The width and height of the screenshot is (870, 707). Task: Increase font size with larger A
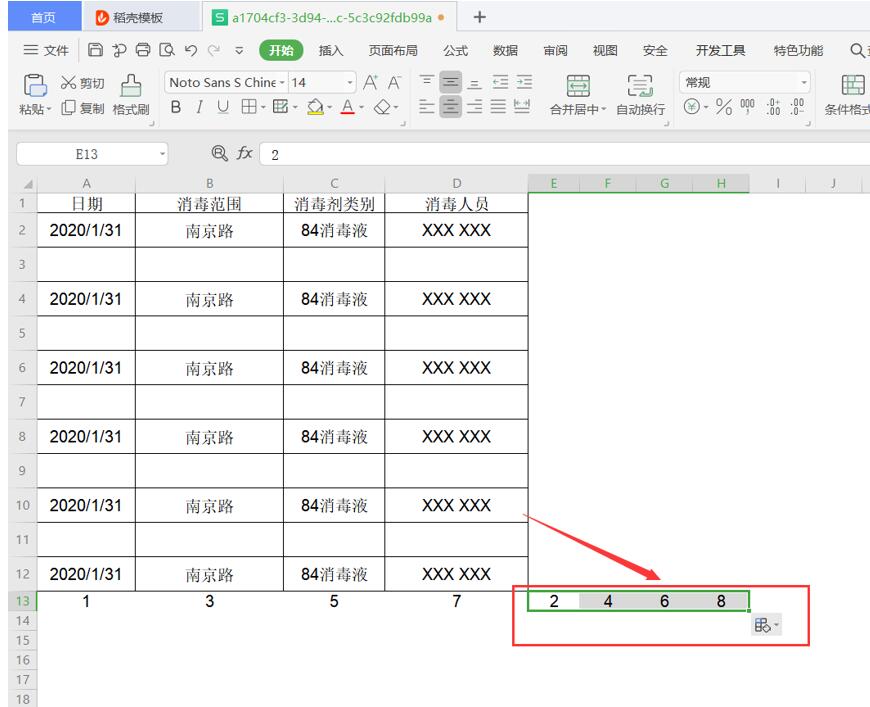pos(371,83)
